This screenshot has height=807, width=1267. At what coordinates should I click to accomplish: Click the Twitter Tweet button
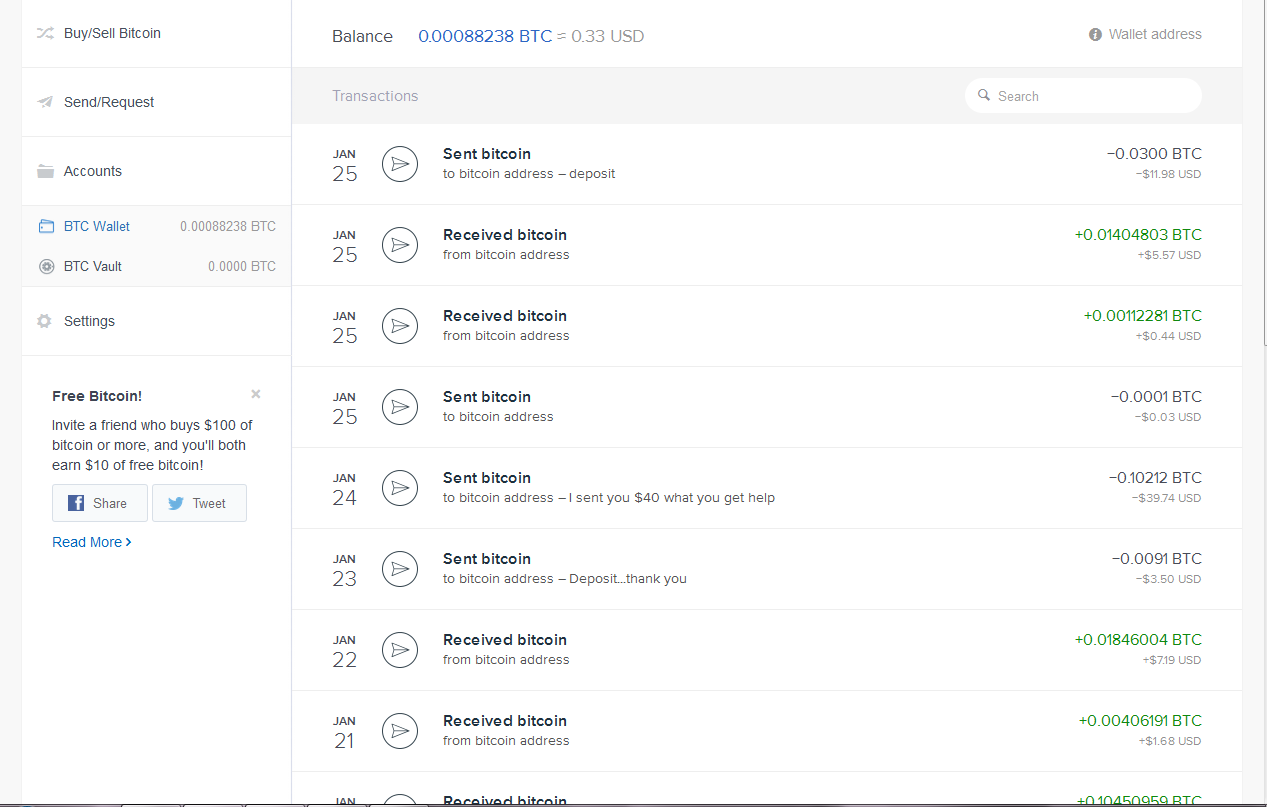199,503
